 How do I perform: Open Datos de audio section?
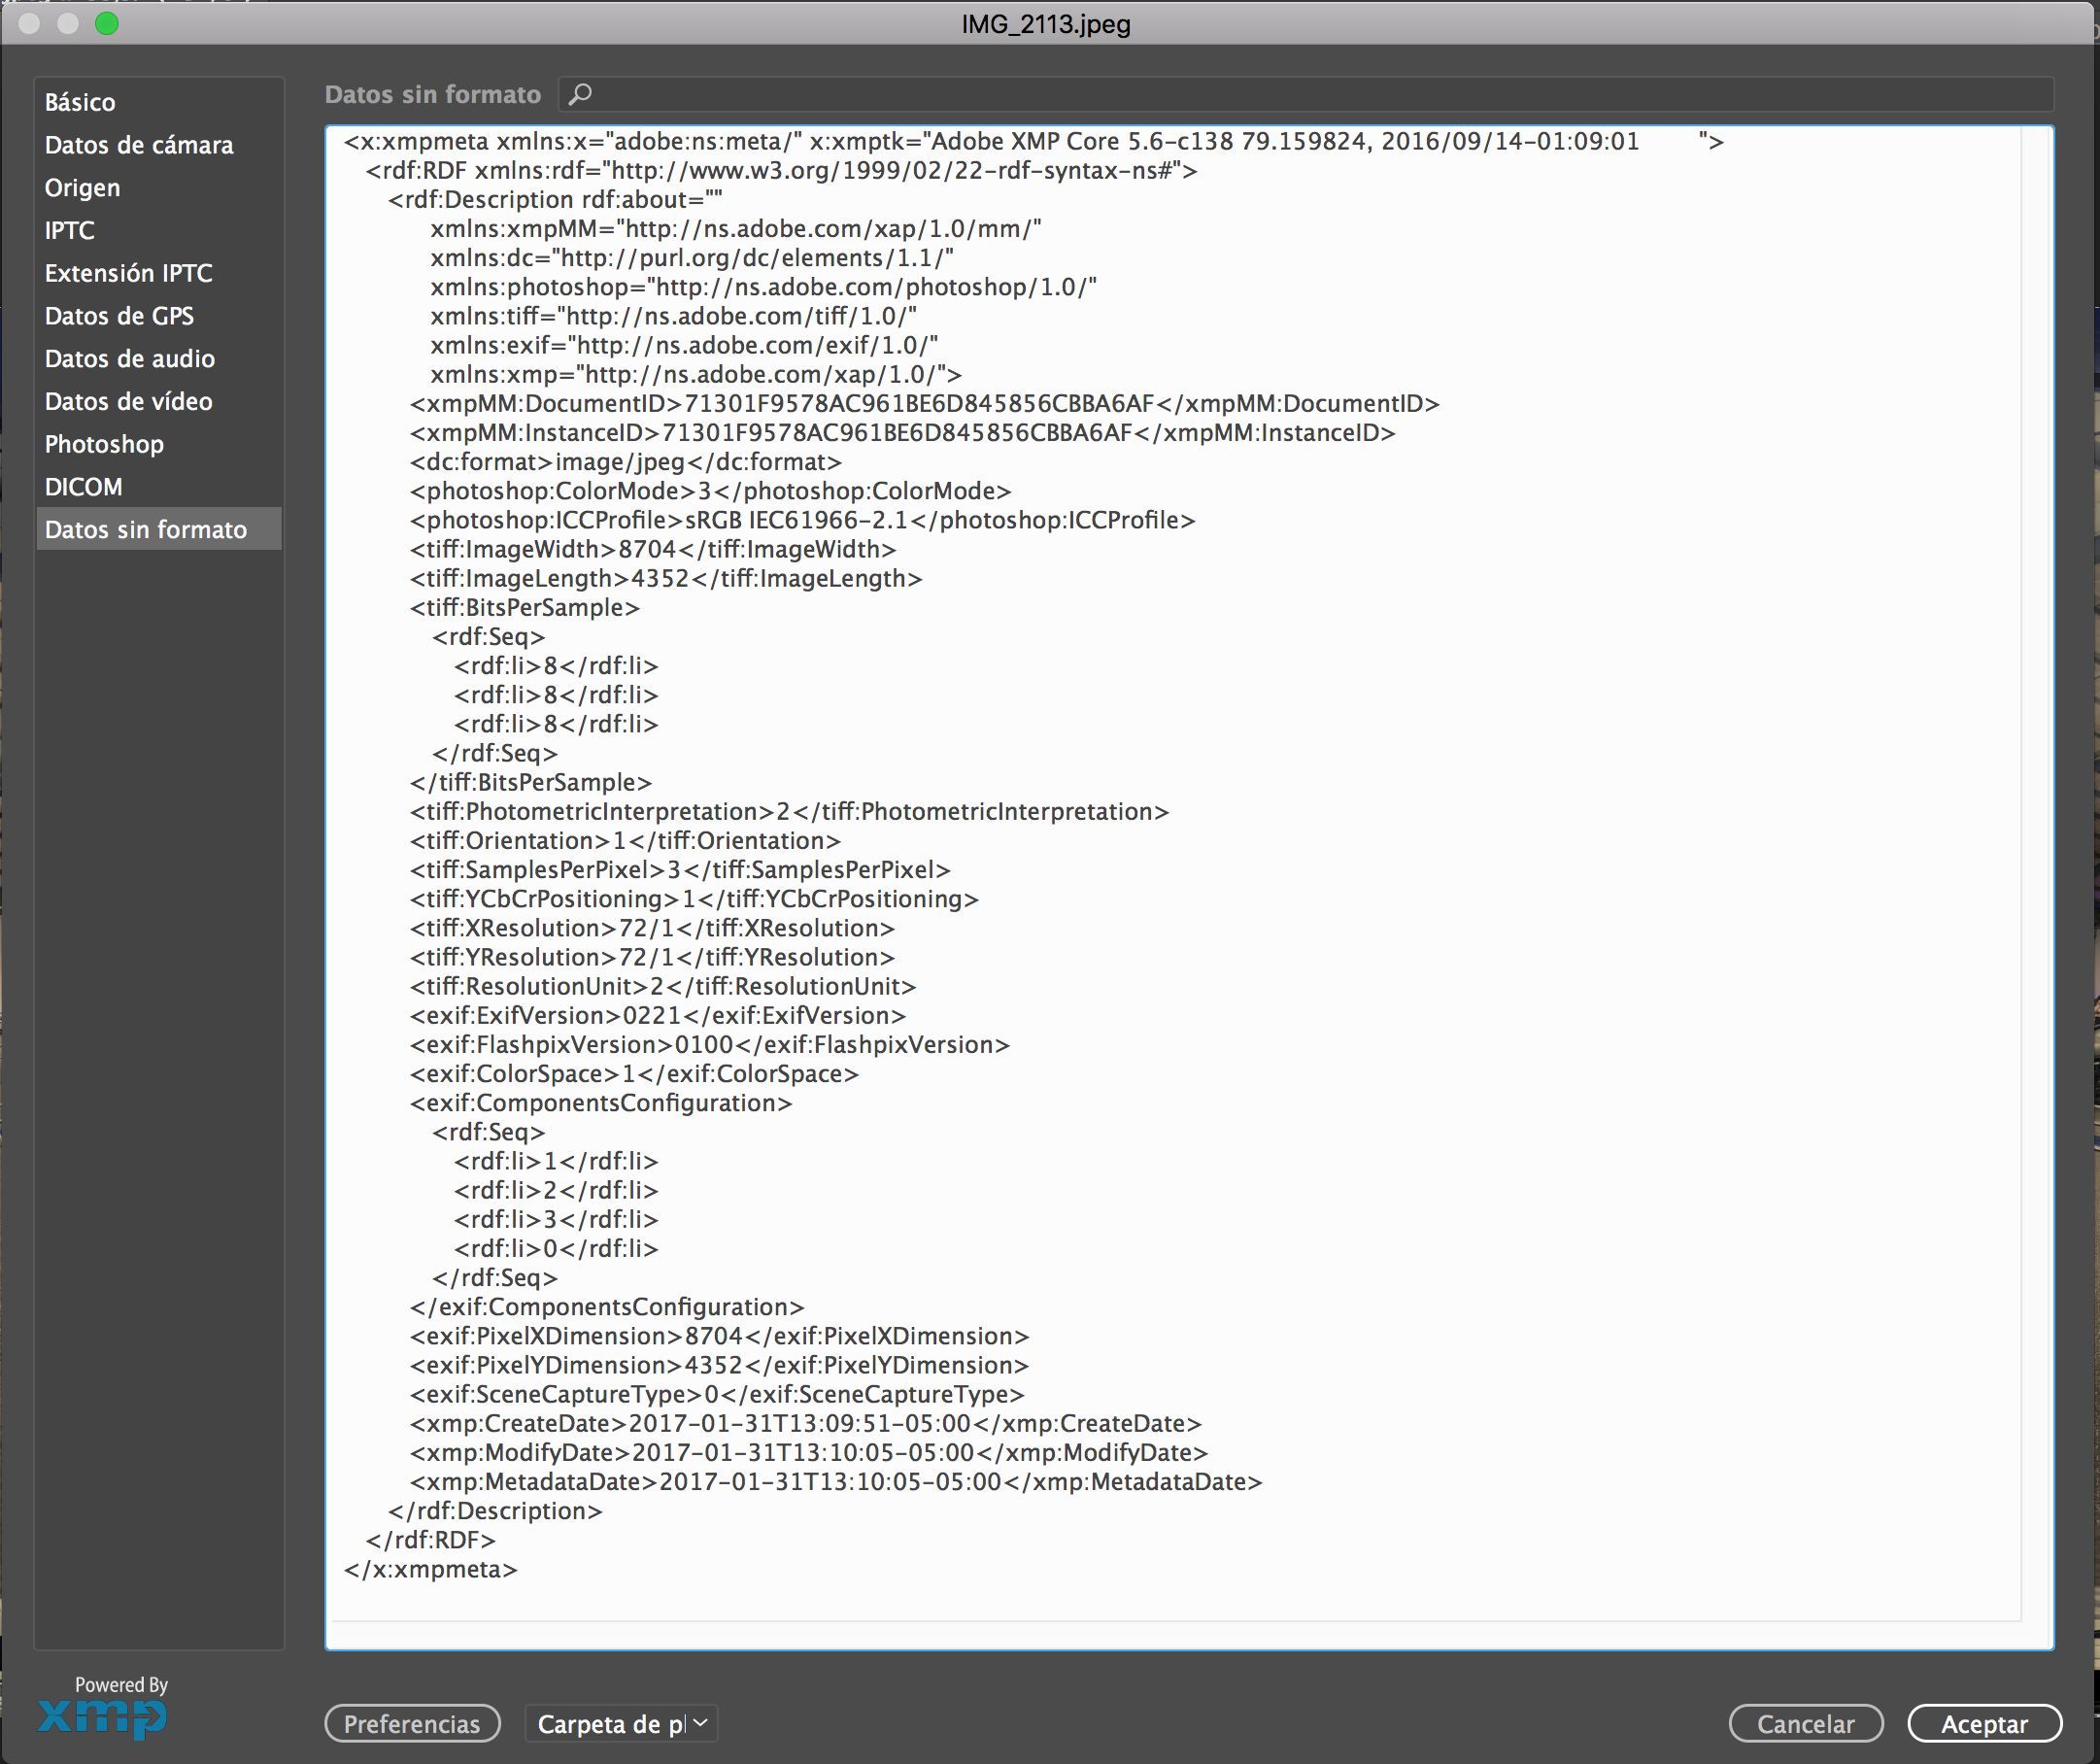(x=129, y=359)
